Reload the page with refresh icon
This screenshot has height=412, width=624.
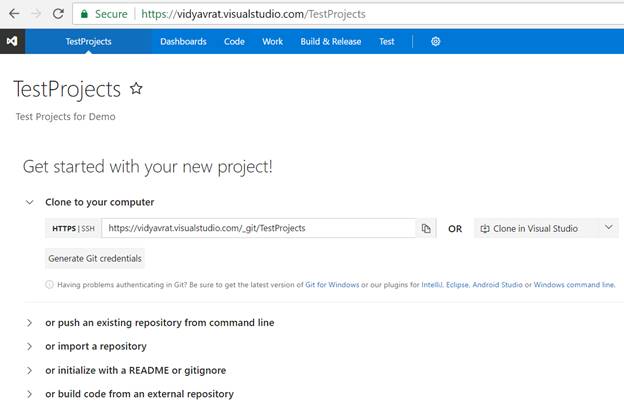(x=58, y=14)
